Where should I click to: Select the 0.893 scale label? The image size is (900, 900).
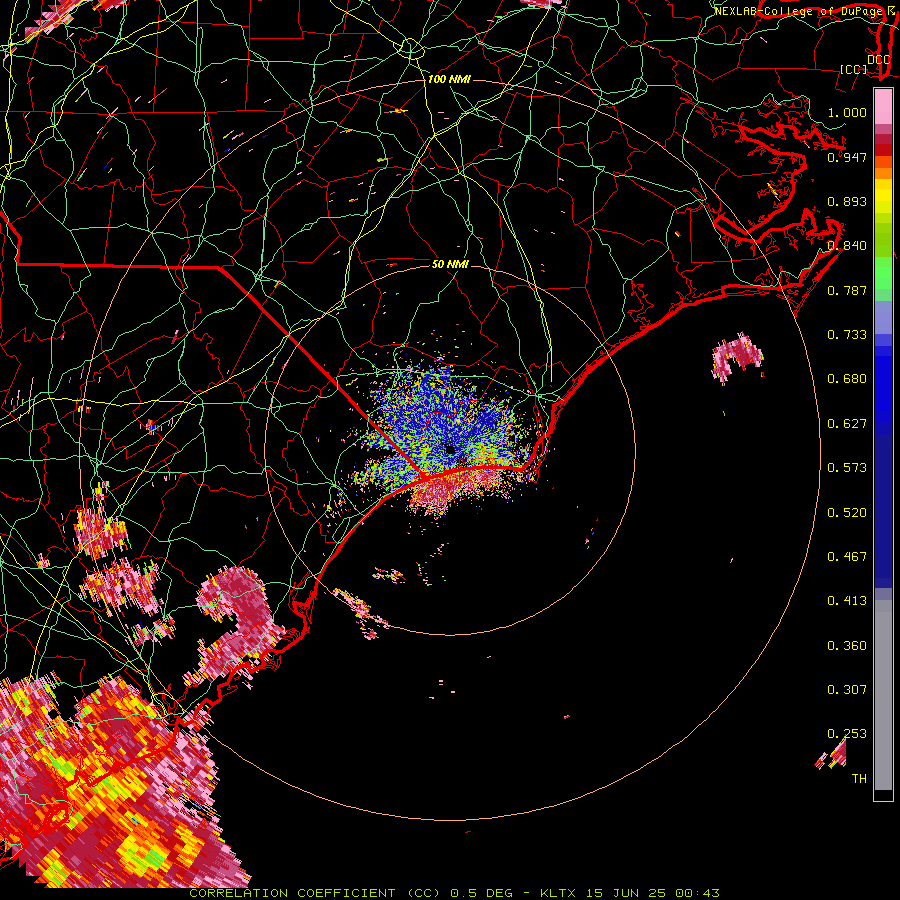(x=847, y=201)
